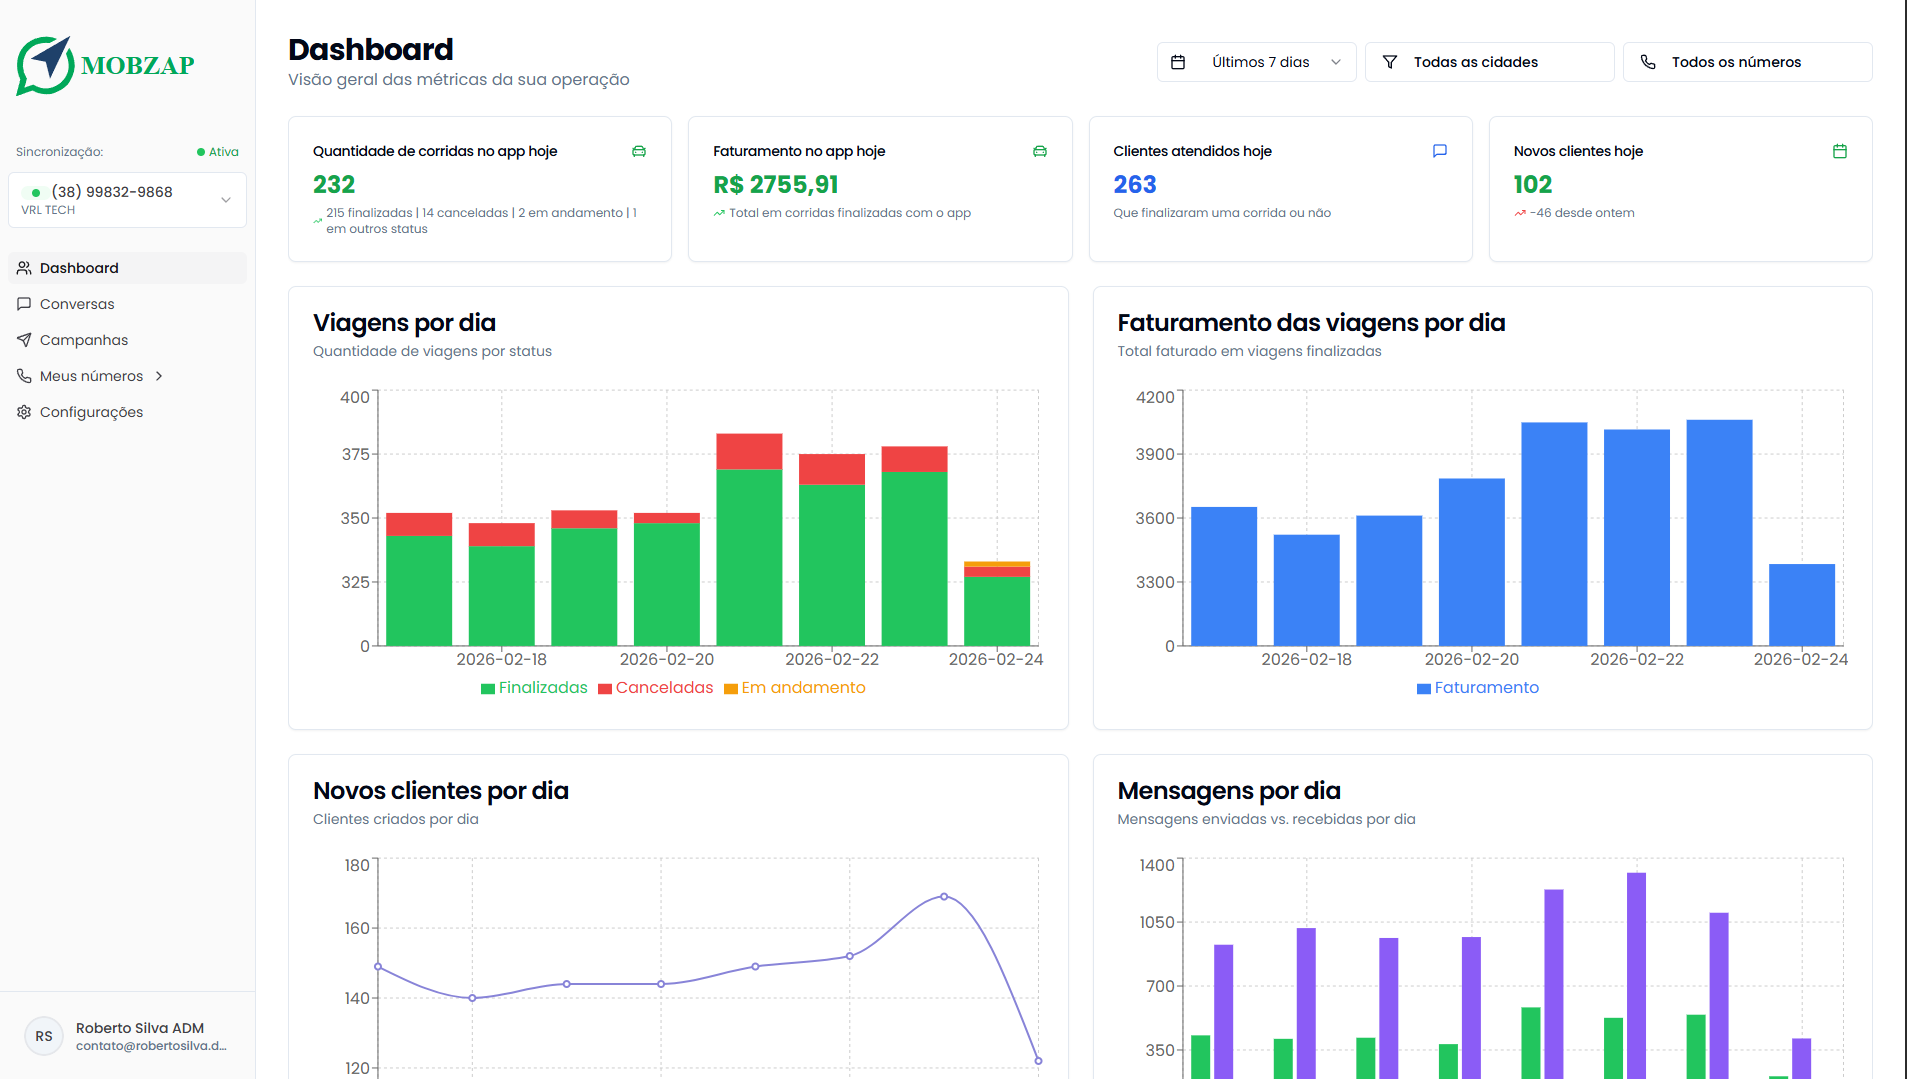Image resolution: width=1907 pixels, height=1079 pixels.
Task: Toggle the Canceladas legend entry
Action: pyautogui.click(x=656, y=688)
